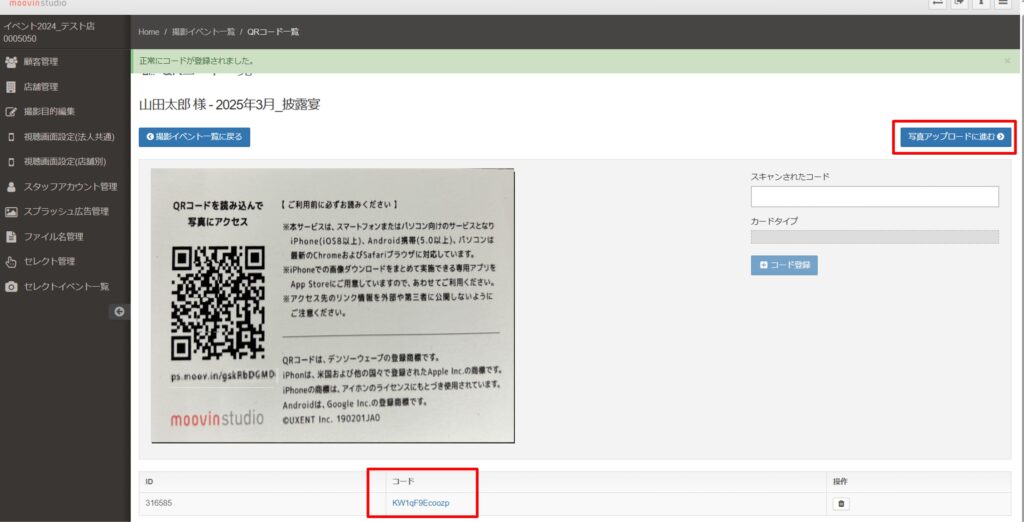
Task: Click the 撮影目的編集 pencil icon
Action: click(x=11, y=112)
